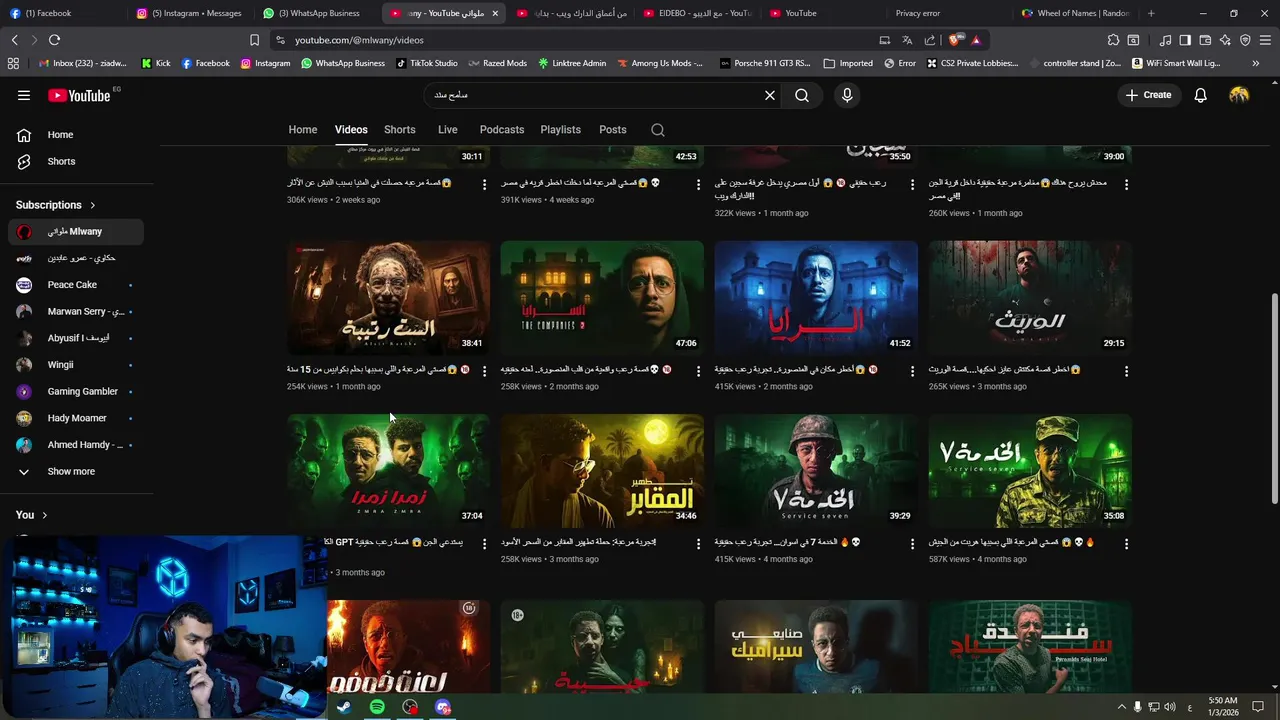Show hidden bookmarks overflow chevron
1280x720 pixels.
[x=1256, y=63]
